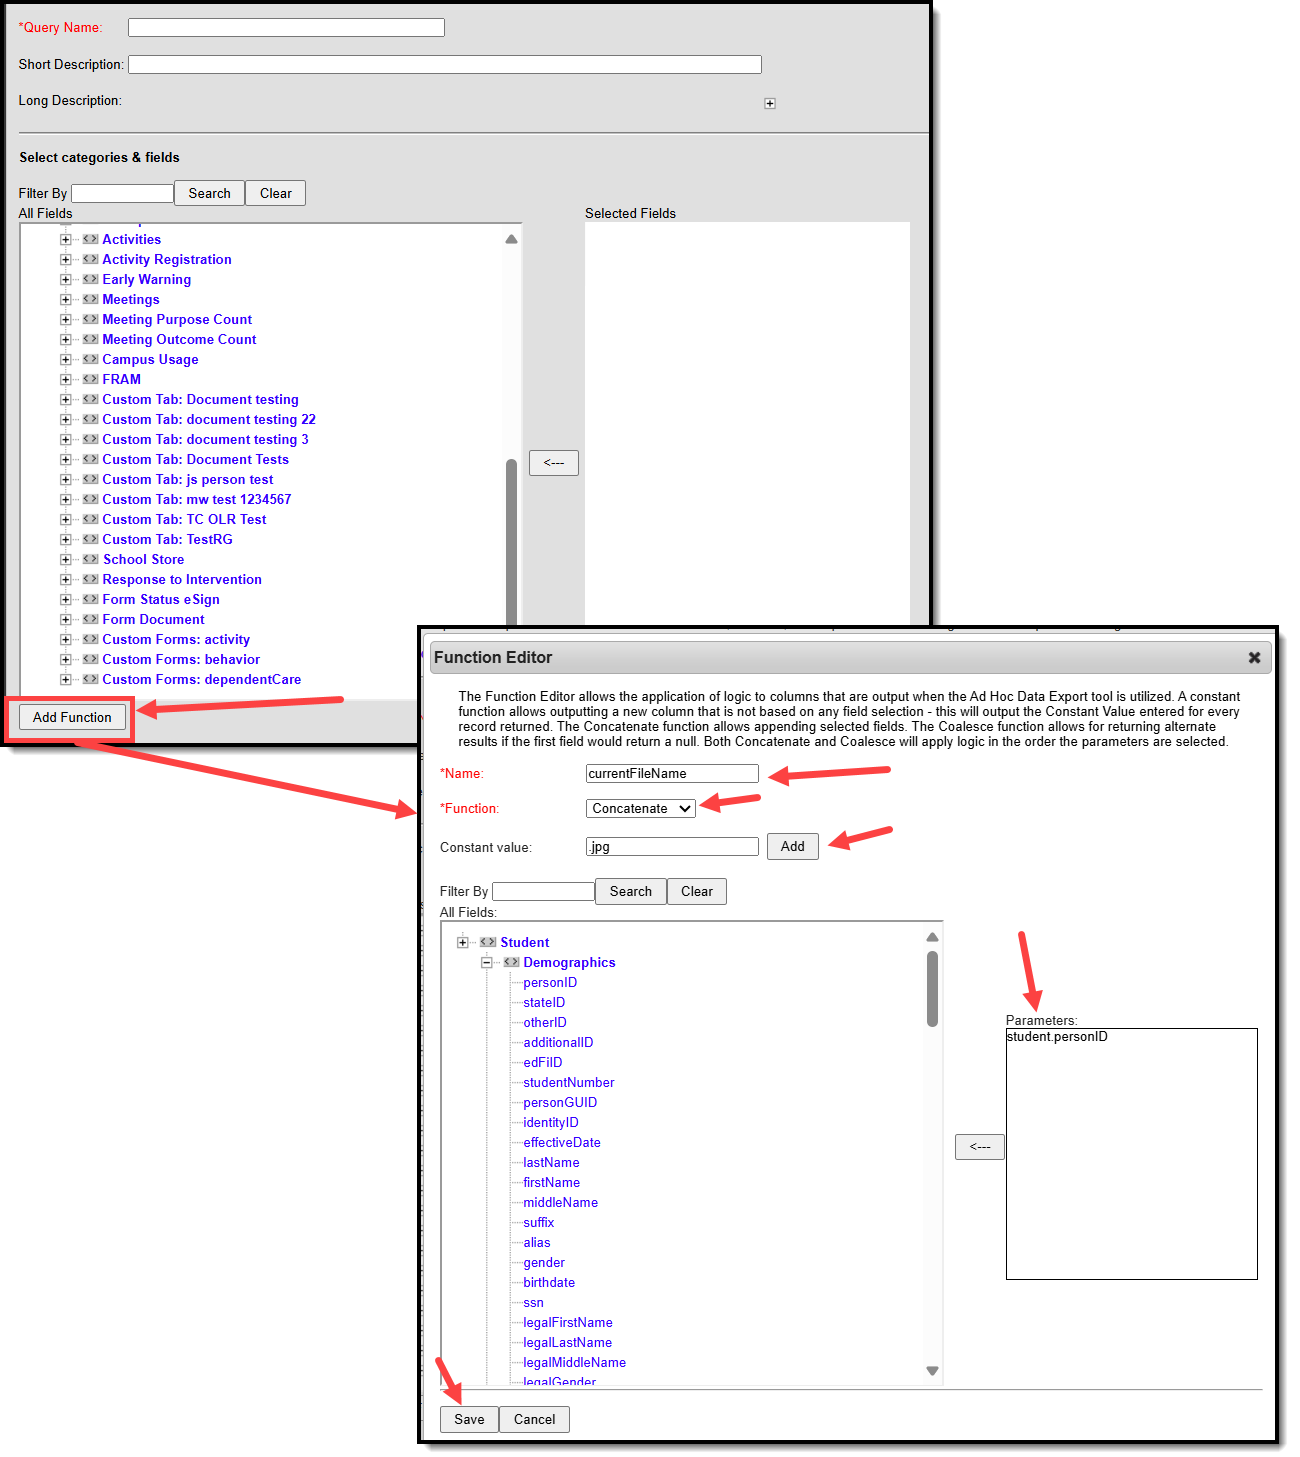Click the main Filter By text box

[x=122, y=193]
